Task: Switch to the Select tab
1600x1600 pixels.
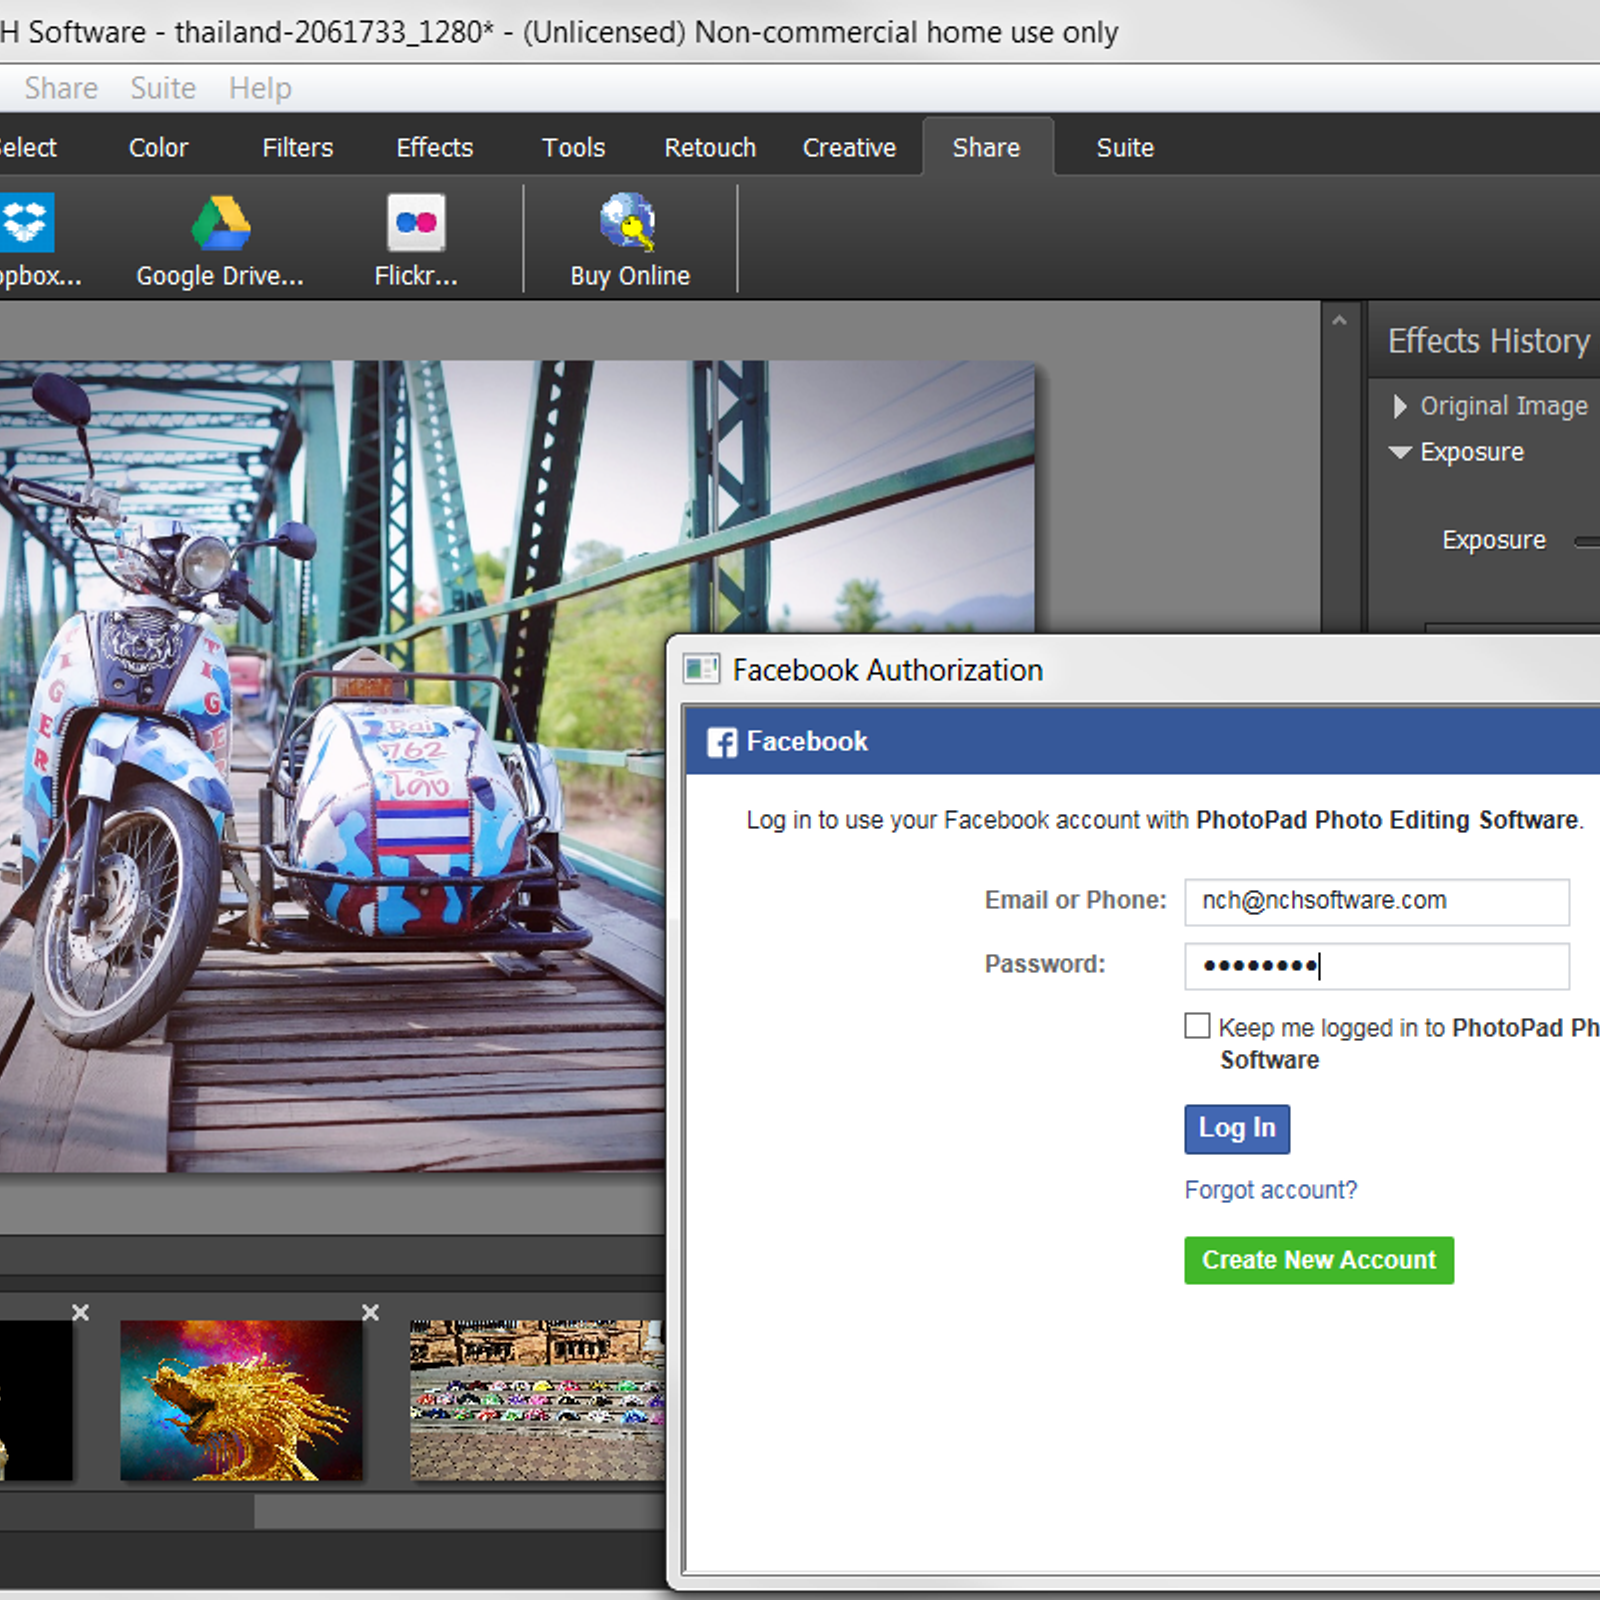Action: tap(28, 148)
